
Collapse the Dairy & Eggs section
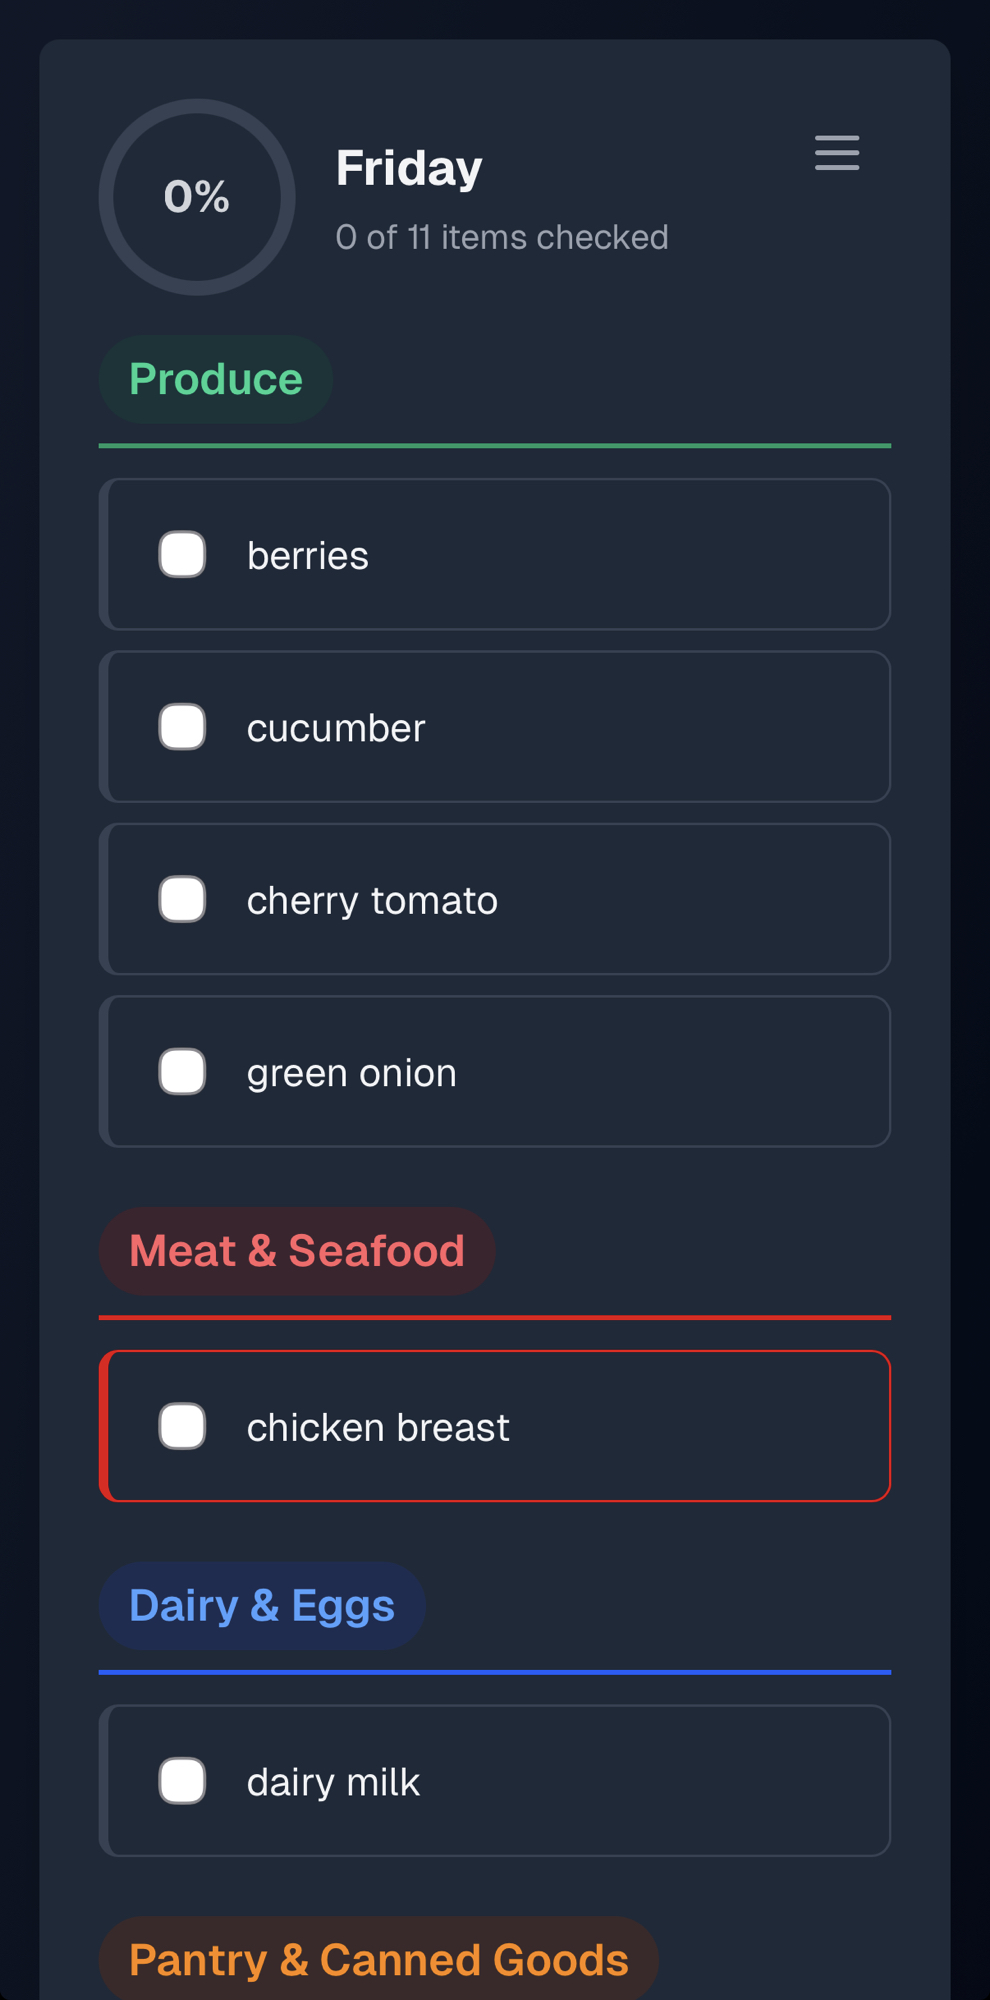pos(261,1606)
